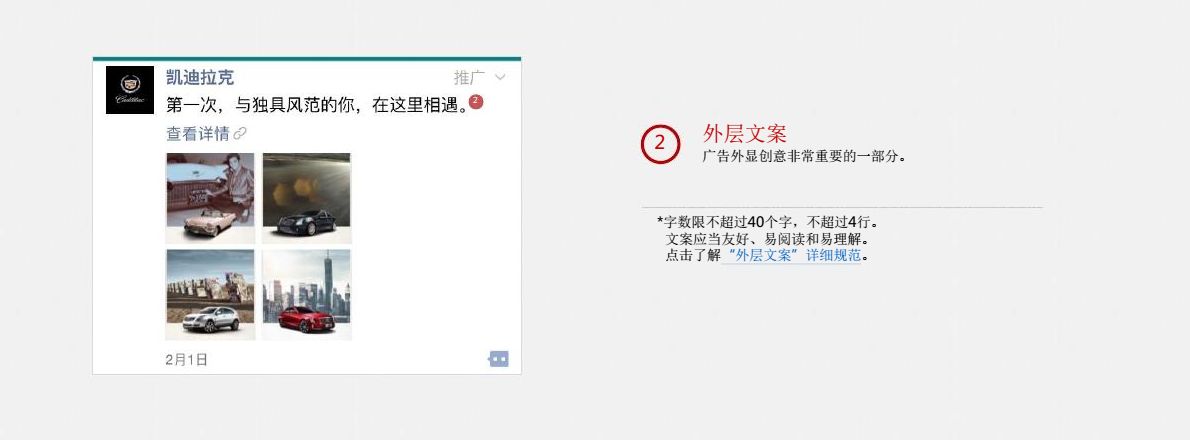
Task: Open the pink vintage Cadillac photo
Action: tap(210, 198)
